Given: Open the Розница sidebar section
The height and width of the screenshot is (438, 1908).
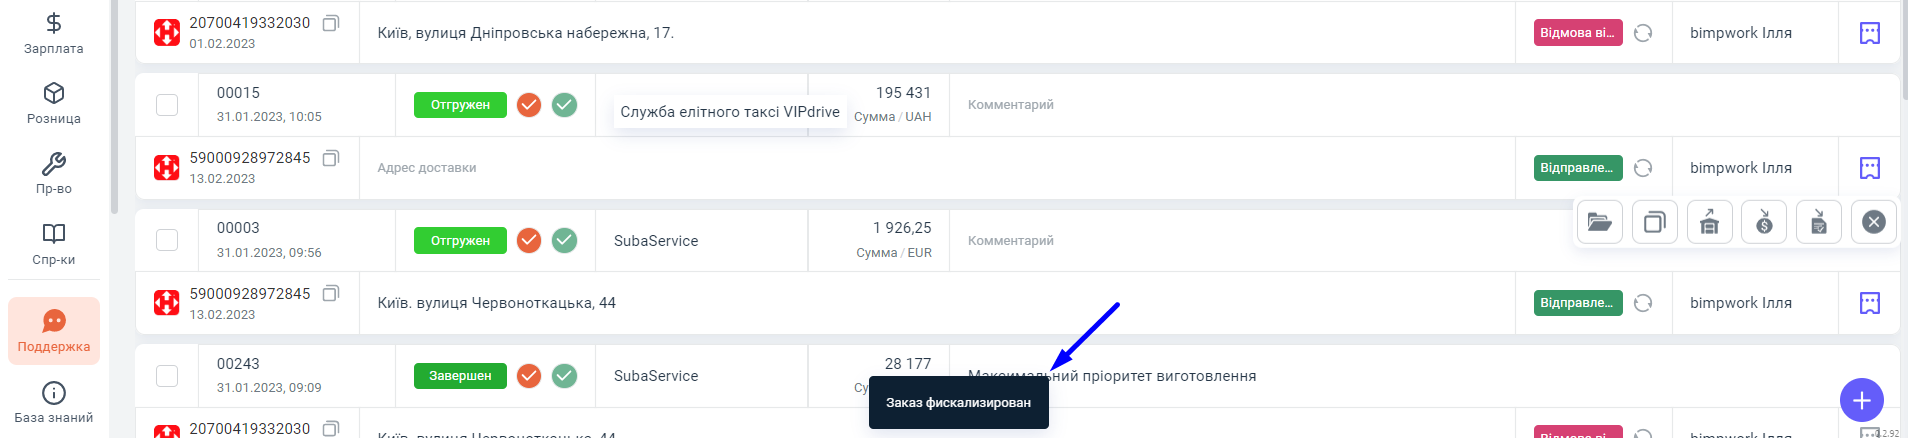Looking at the screenshot, I should 54,103.
